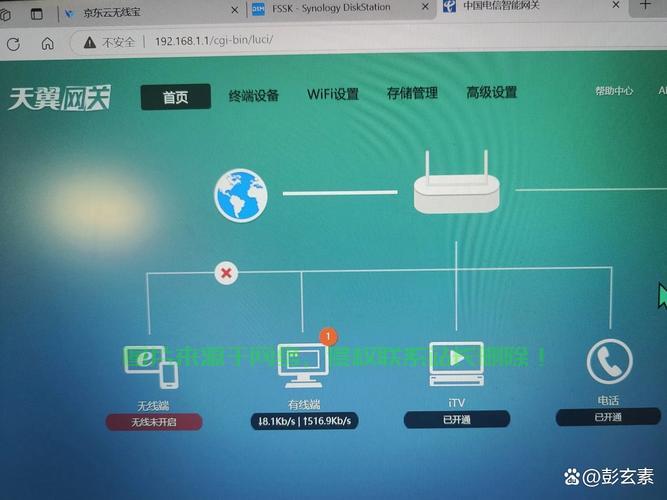Click the browser refresh icon
Image resolution: width=667 pixels, height=500 pixels.
[x=13, y=44]
